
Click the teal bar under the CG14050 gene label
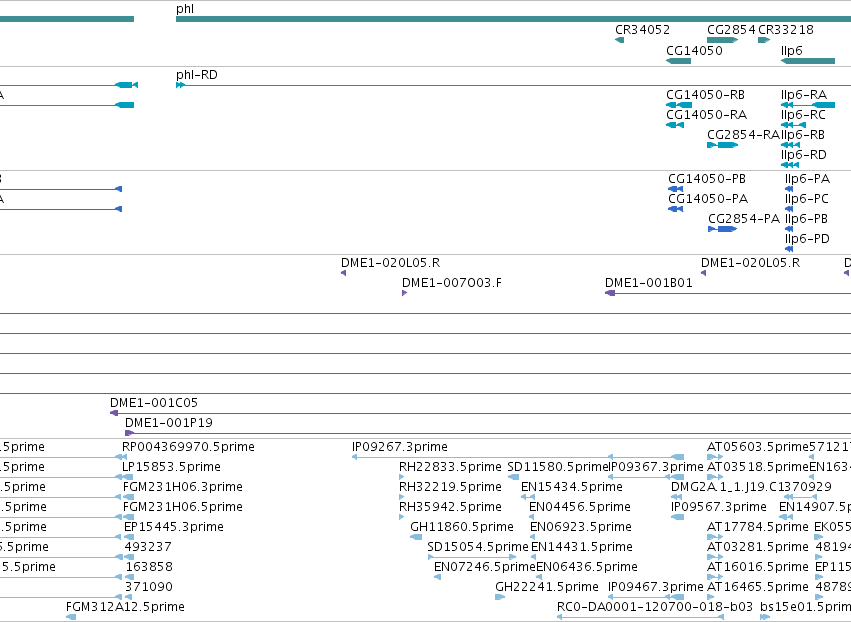(678, 61)
